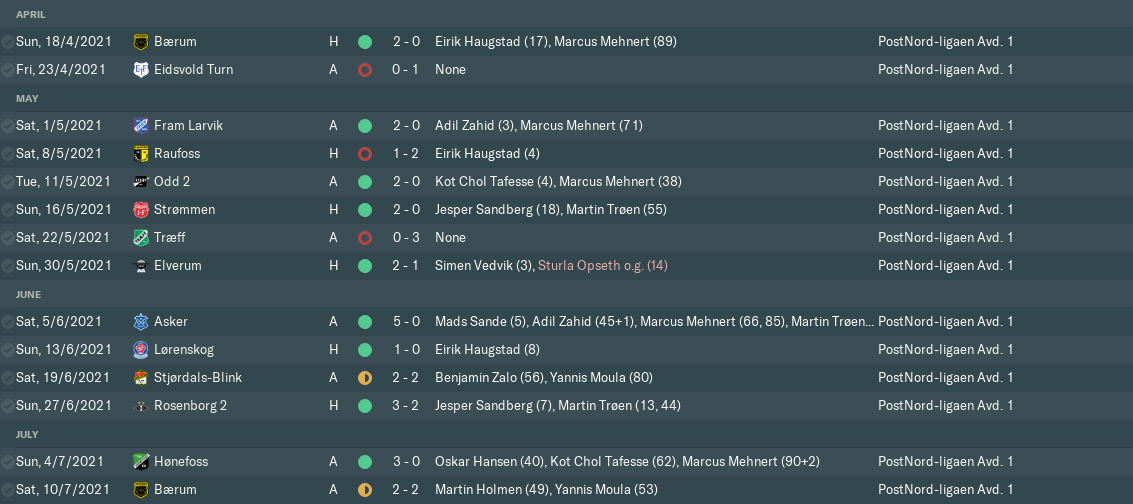Toggle the check mark beside Sun, 27/6/2021
The height and width of the screenshot is (504, 1133).
coord(7,406)
